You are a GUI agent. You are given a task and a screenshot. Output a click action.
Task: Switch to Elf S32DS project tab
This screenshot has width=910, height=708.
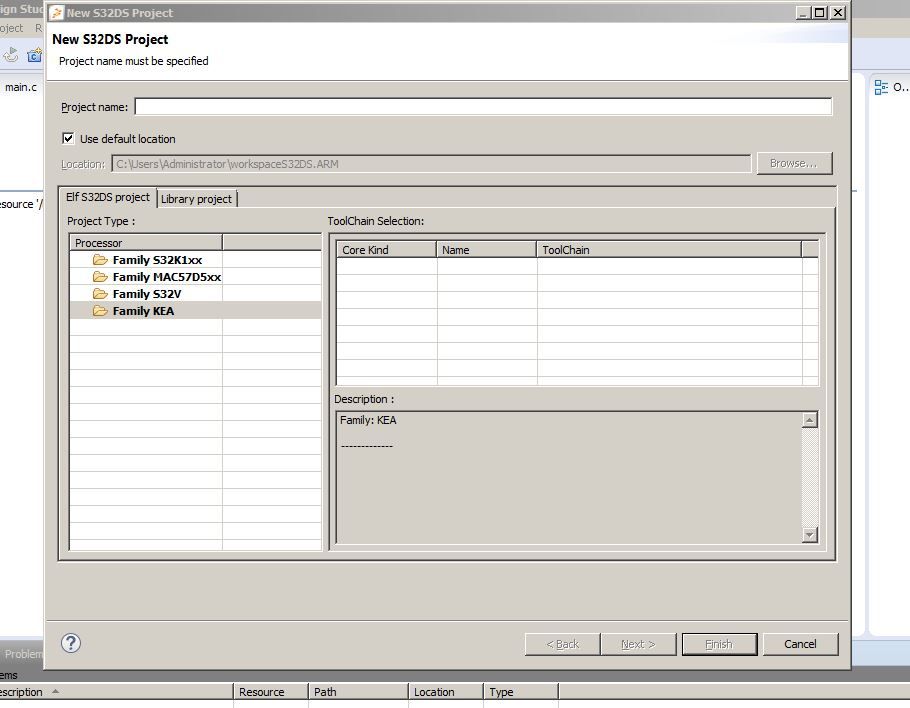coord(108,197)
